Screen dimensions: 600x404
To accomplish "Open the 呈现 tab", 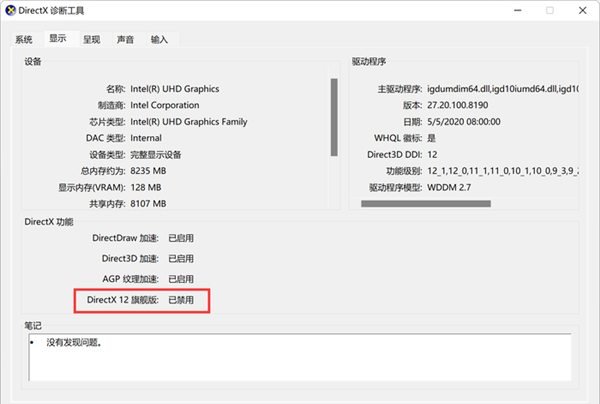I will [x=91, y=40].
